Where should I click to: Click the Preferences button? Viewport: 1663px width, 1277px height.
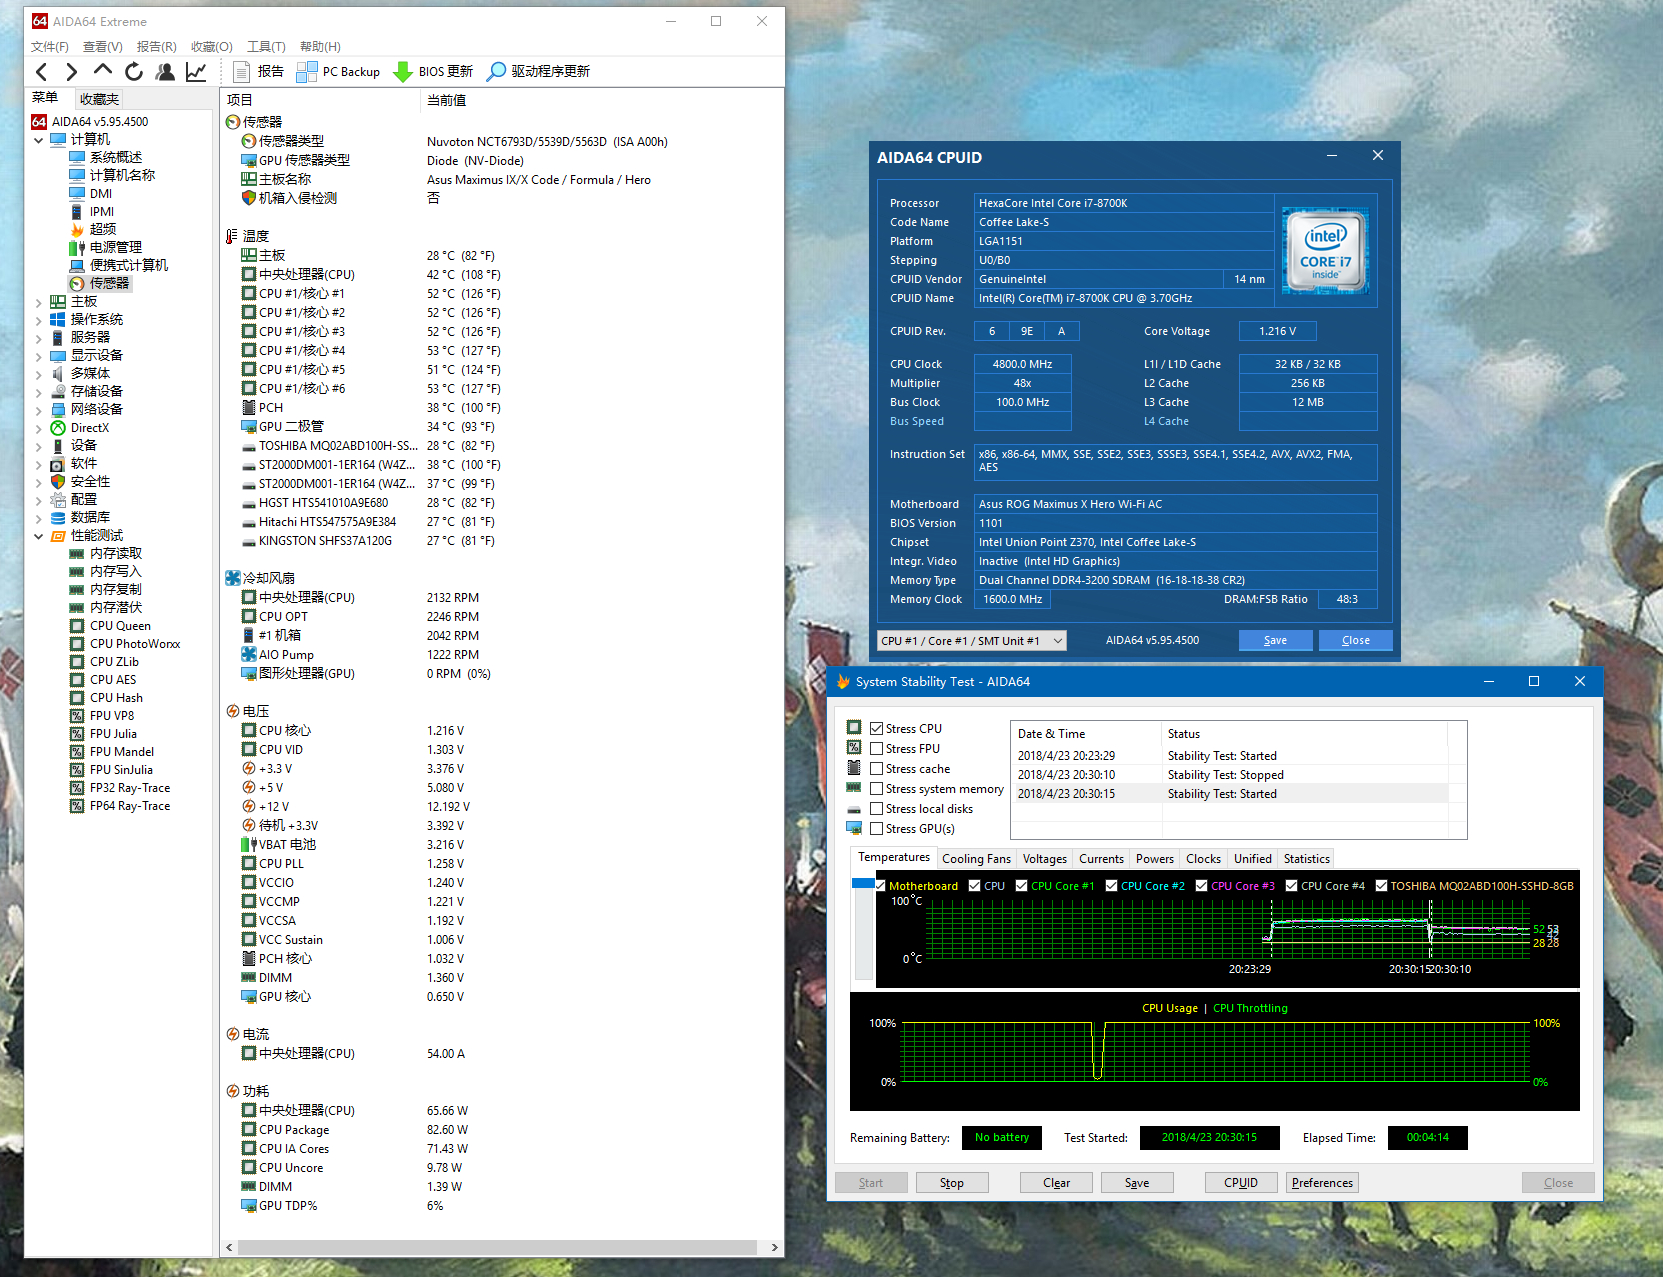1321,1183
